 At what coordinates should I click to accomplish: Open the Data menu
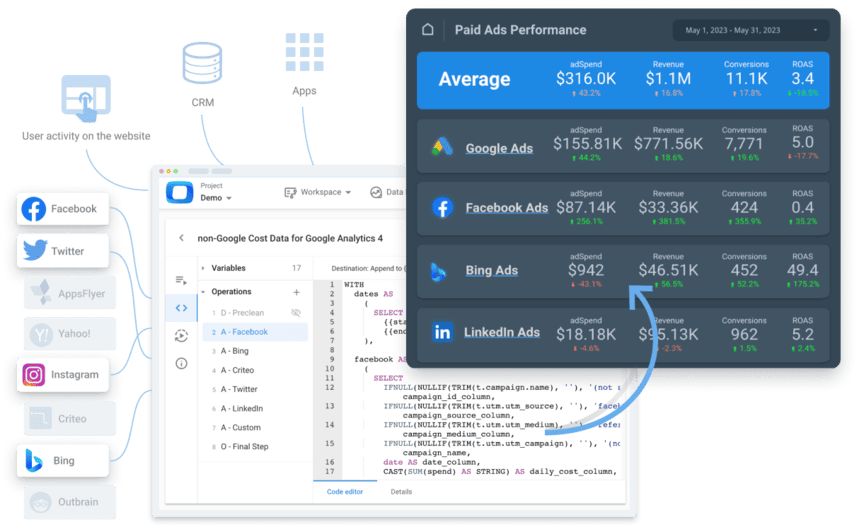tap(387, 192)
